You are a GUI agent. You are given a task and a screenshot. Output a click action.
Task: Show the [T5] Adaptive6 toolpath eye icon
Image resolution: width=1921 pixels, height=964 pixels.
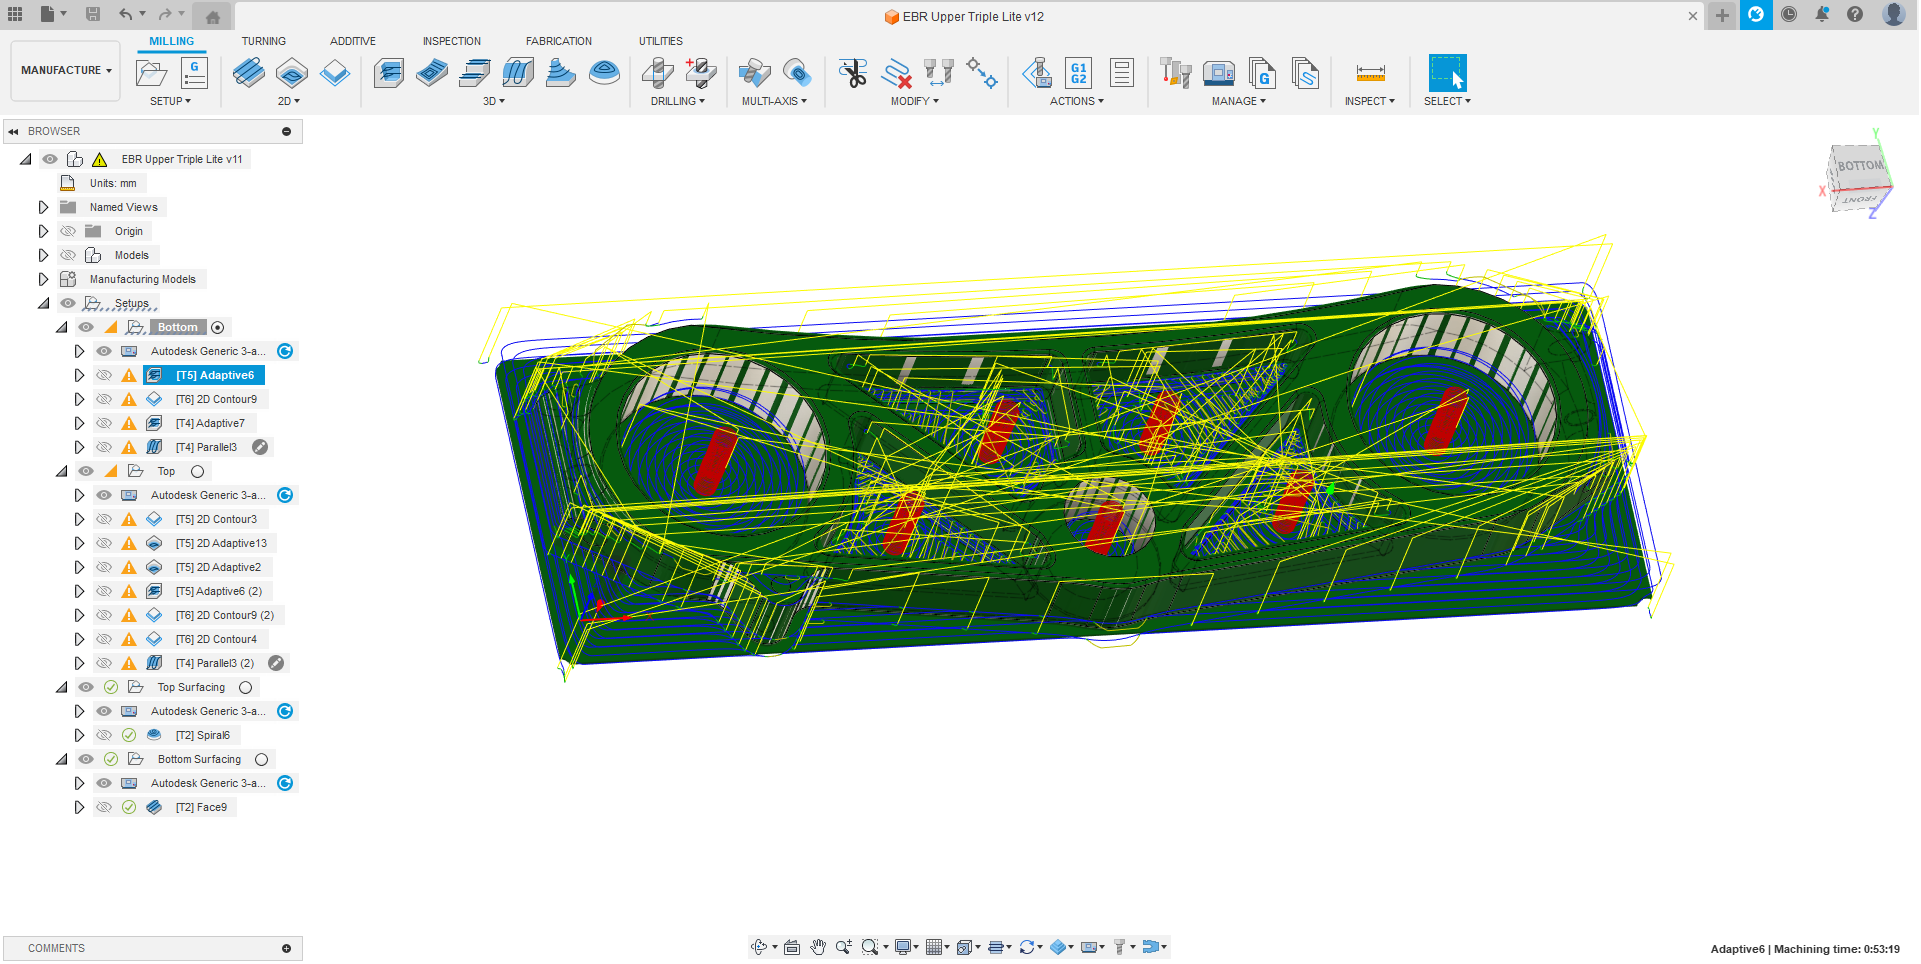104,375
